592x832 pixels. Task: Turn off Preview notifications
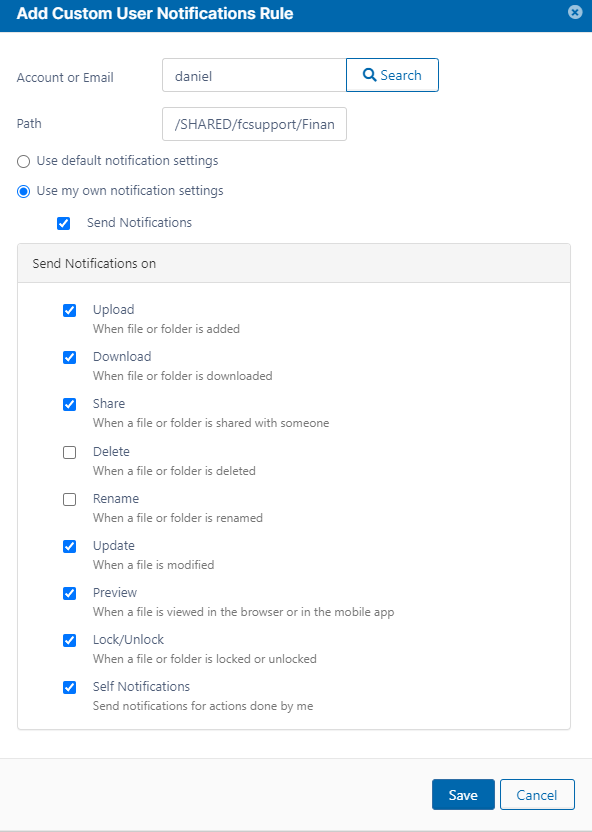[x=69, y=593]
